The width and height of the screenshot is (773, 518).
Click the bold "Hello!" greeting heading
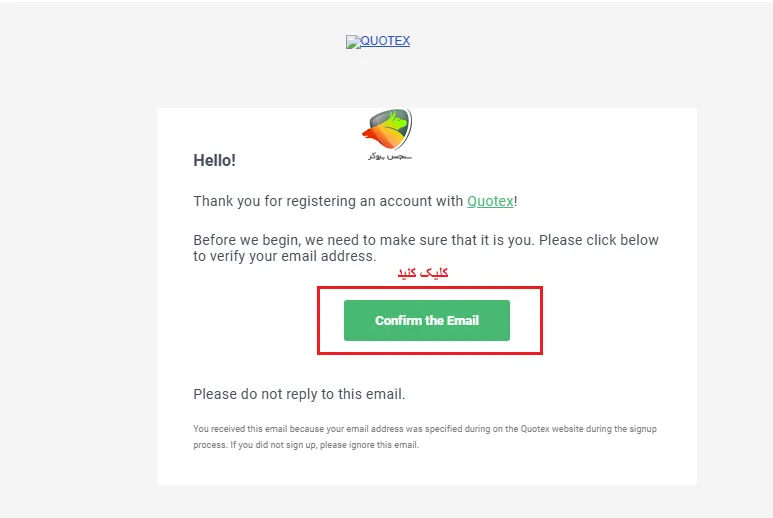214,160
